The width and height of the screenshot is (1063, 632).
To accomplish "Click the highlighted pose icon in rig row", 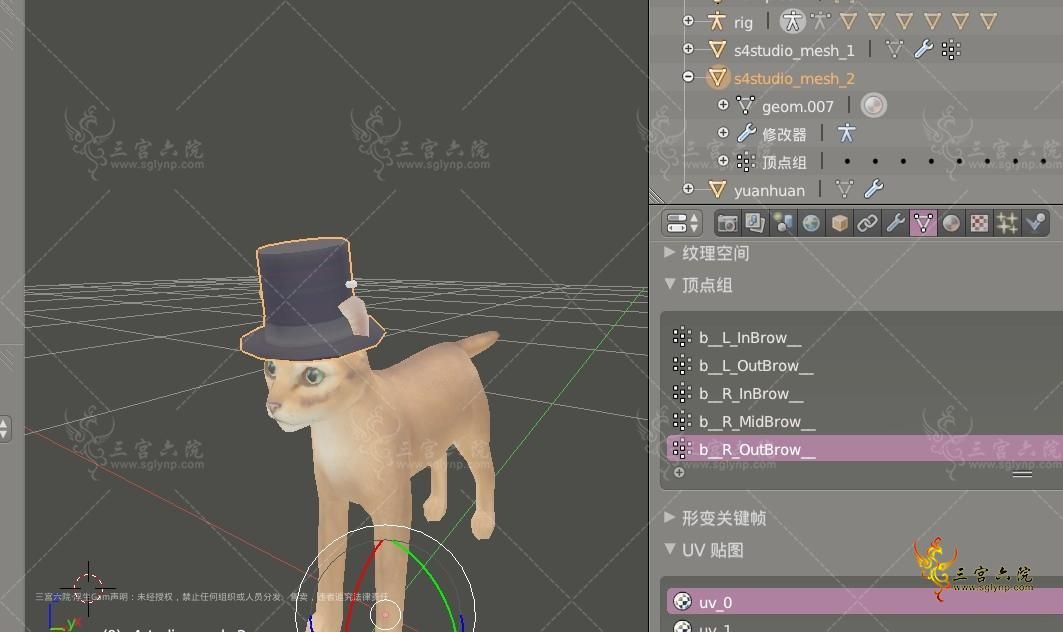I will click(792, 22).
